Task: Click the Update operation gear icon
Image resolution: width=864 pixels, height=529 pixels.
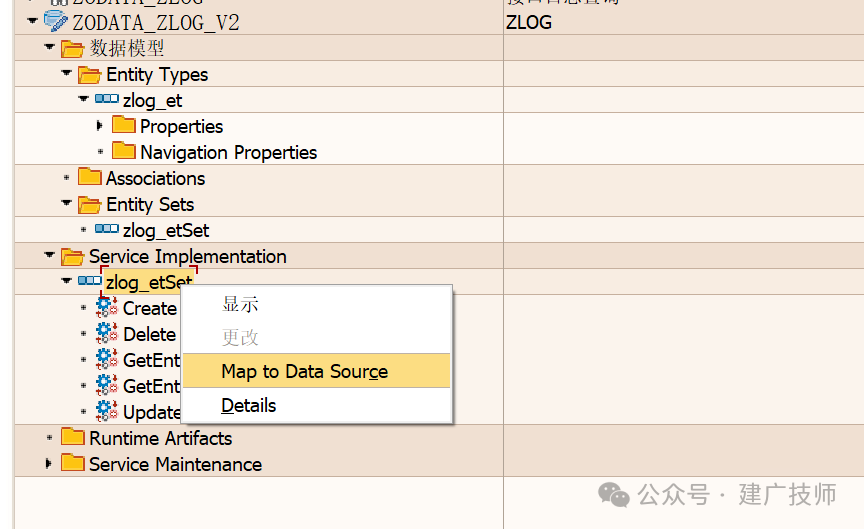Action: [107, 411]
